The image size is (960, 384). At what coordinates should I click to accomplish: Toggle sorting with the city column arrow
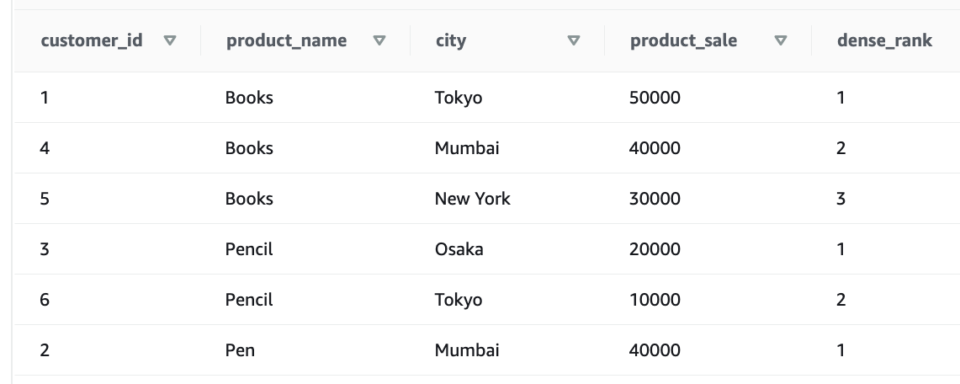click(574, 40)
